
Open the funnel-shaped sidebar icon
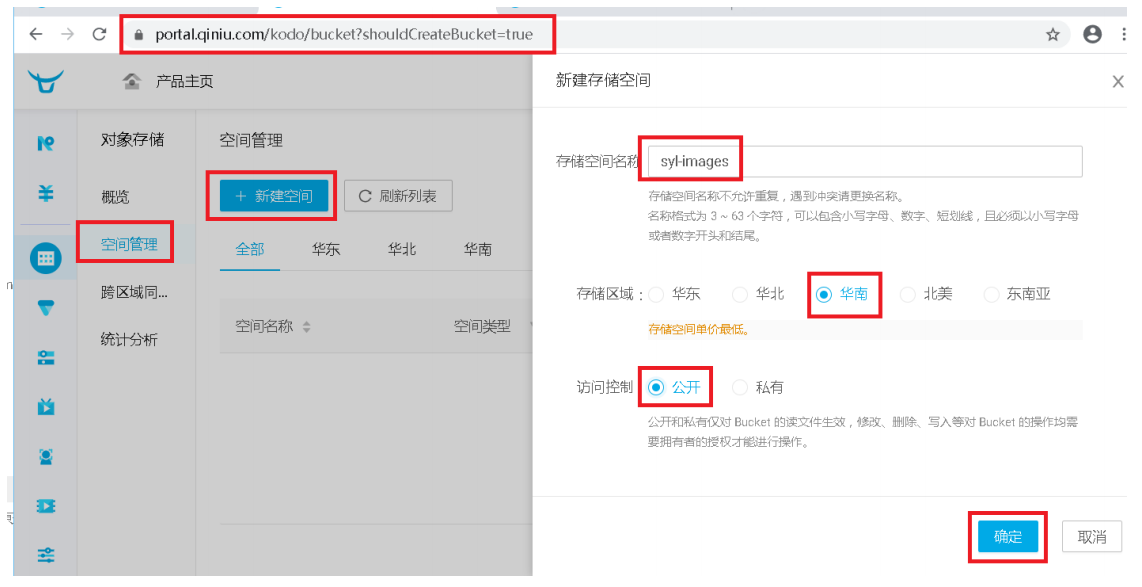point(45,309)
